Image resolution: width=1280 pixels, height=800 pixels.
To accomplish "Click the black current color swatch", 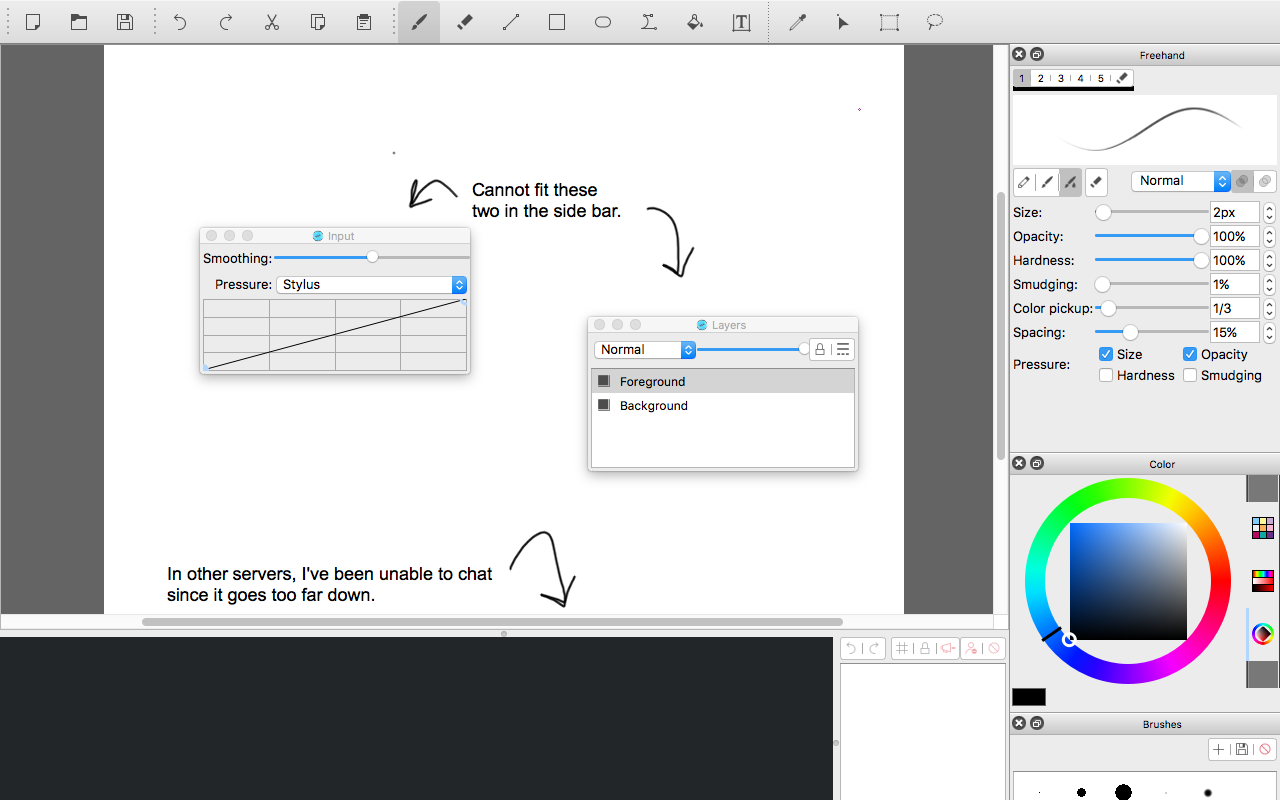I will coord(1029,697).
